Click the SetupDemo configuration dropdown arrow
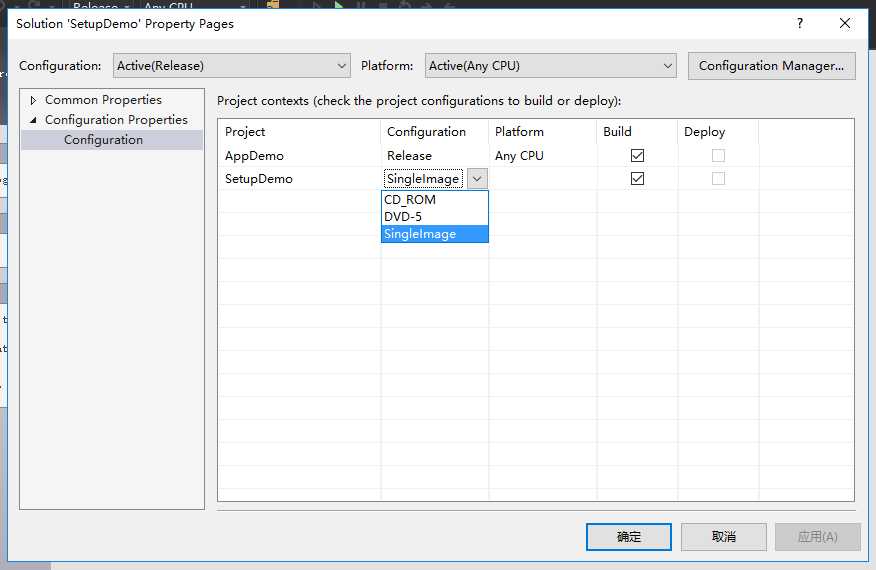876x570 pixels. click(x=477, y=179)
